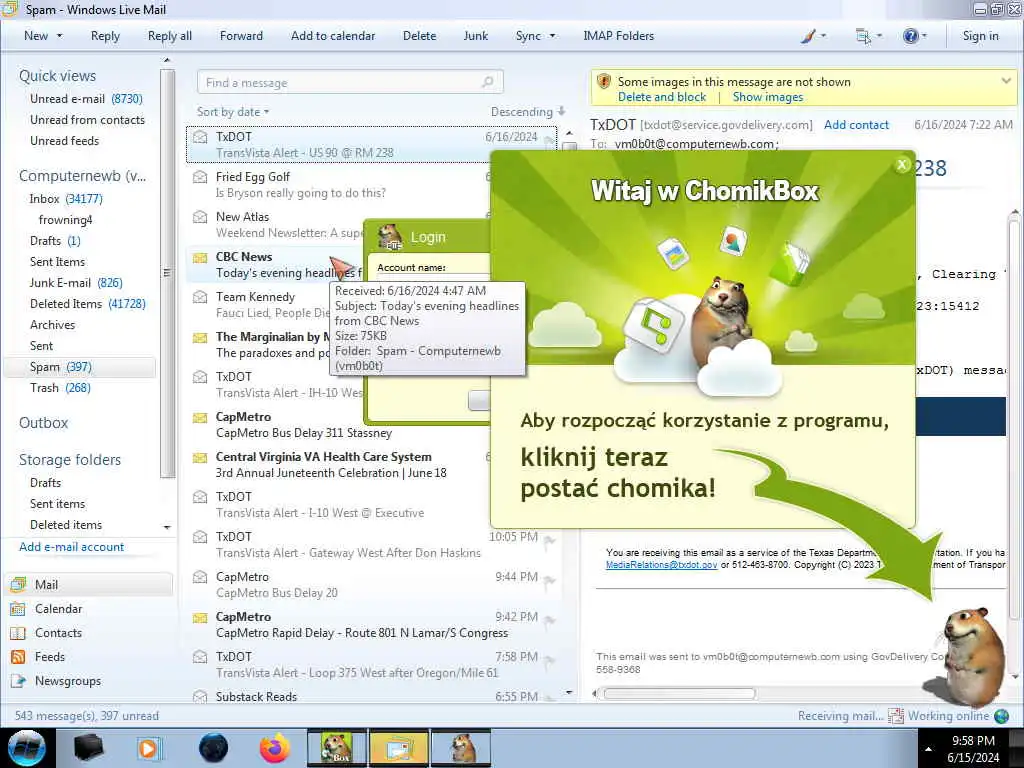Image resolution: width=1024 pixels, height=768 pixels.
Task: Click the reading pane horizontal scrollbar
Action: click(679, 694)
